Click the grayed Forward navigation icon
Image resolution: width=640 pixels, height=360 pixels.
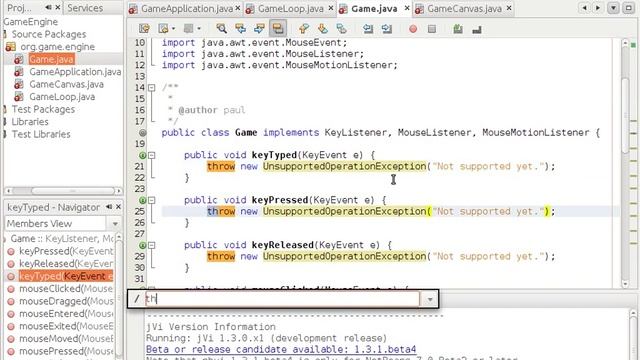tap(188, 29)
